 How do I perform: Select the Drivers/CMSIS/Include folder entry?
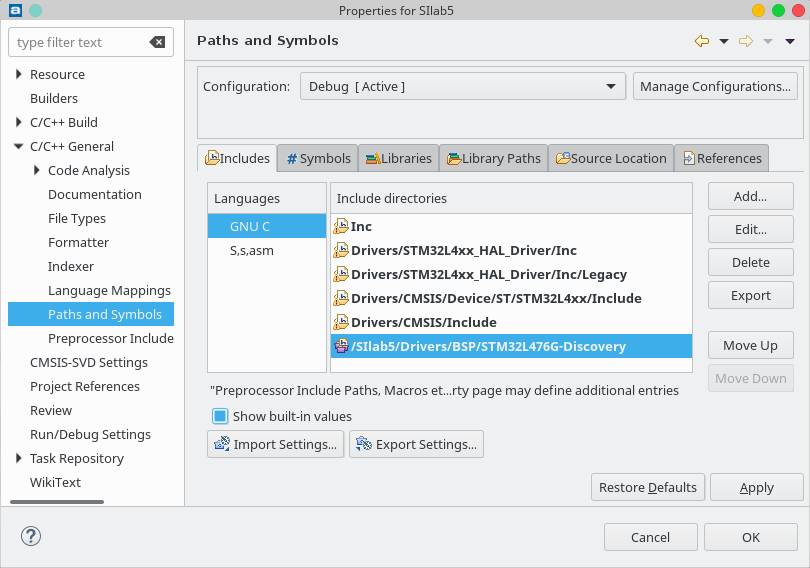423,322
